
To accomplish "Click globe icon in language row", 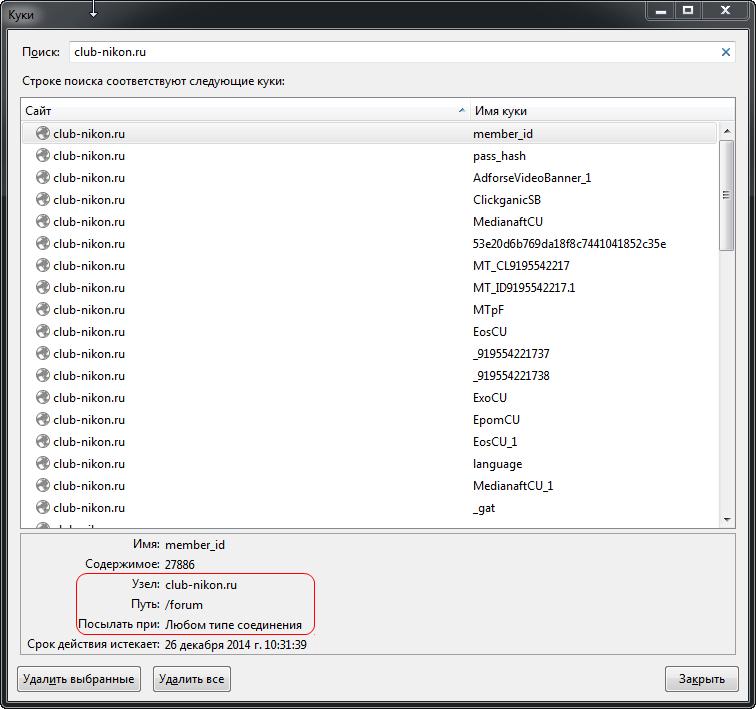I will (x=43, y=464).
